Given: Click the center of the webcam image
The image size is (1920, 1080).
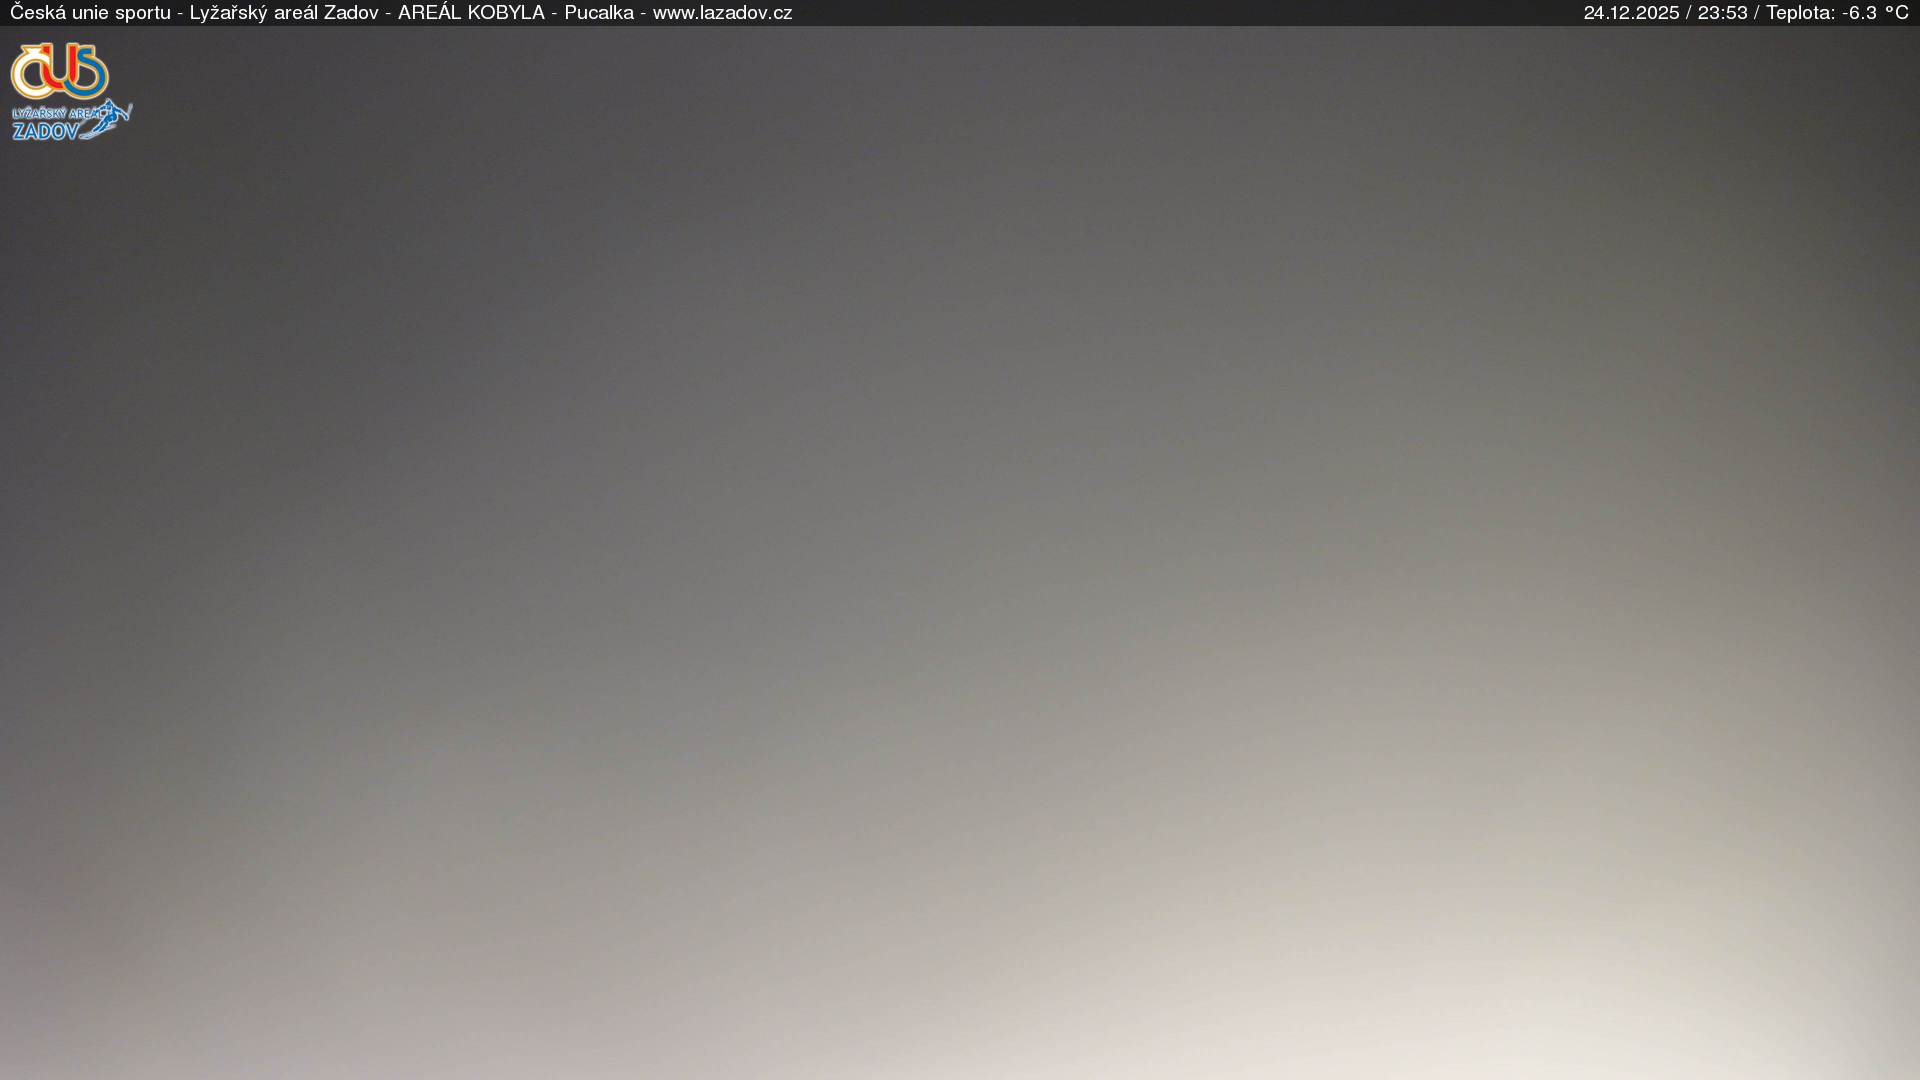Looking at the screenshot, I should (960, 552).
